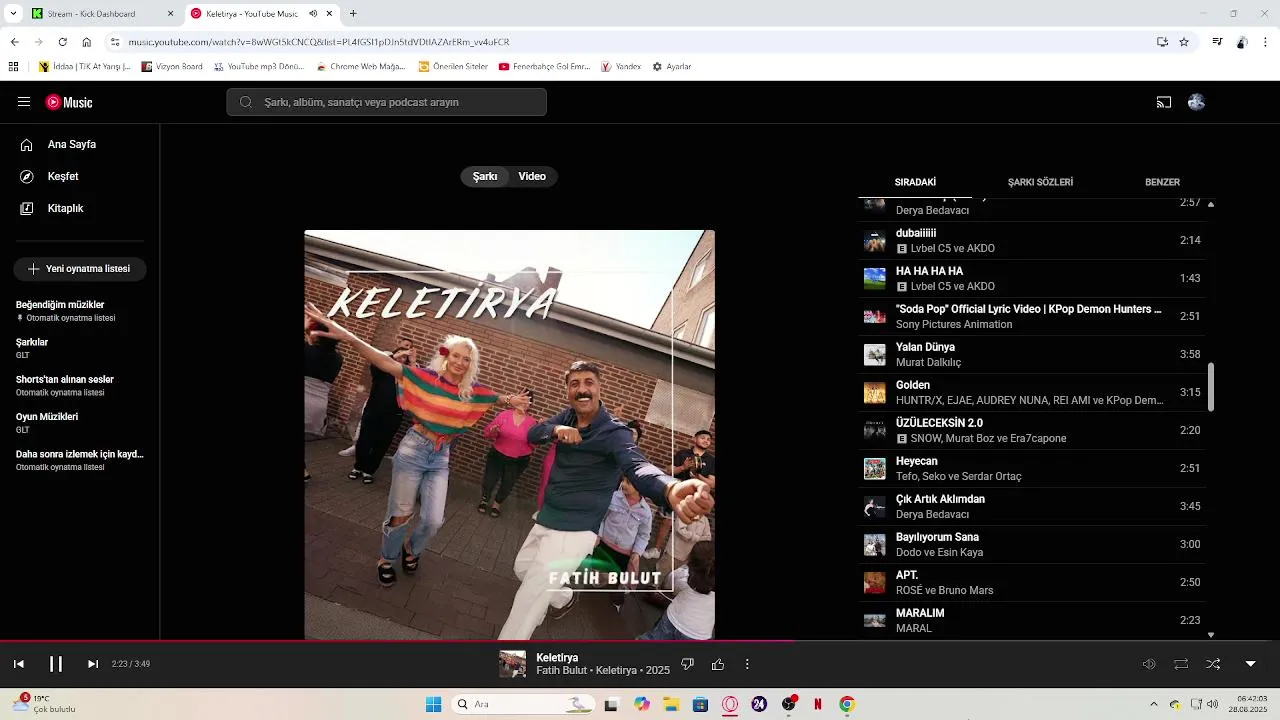Image resolution: width=1280 pixels, height=720 pixels.
Task: Click the Keletirya album artwork
Action: [x=509, y=435]
